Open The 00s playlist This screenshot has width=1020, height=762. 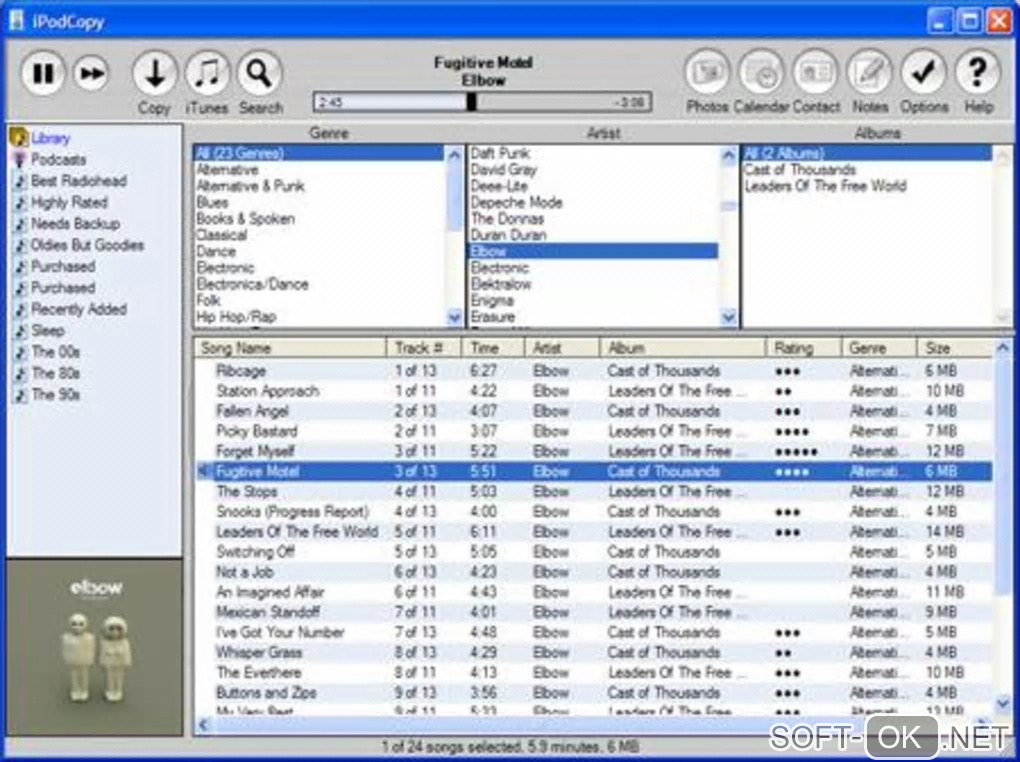(55, 352)
